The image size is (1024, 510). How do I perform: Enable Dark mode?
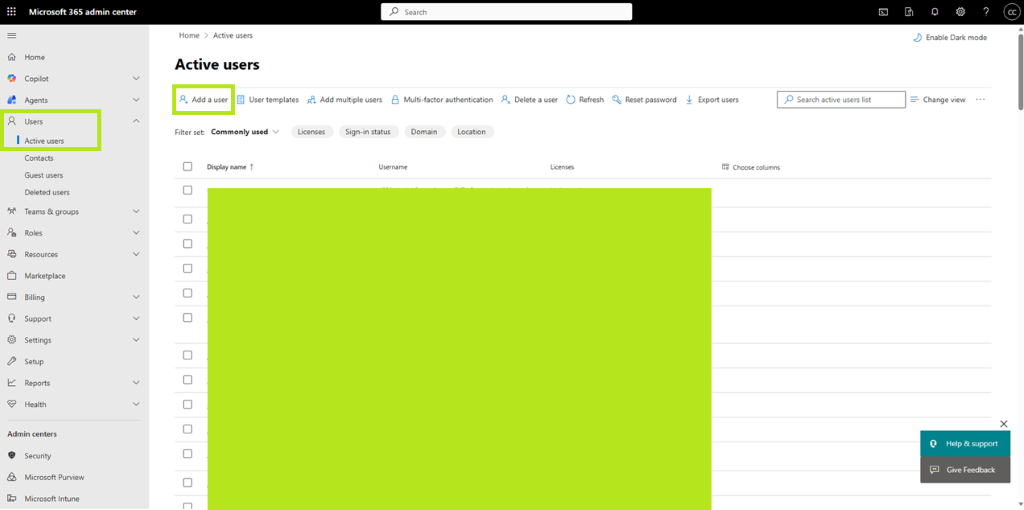click(x=950, y=38)
